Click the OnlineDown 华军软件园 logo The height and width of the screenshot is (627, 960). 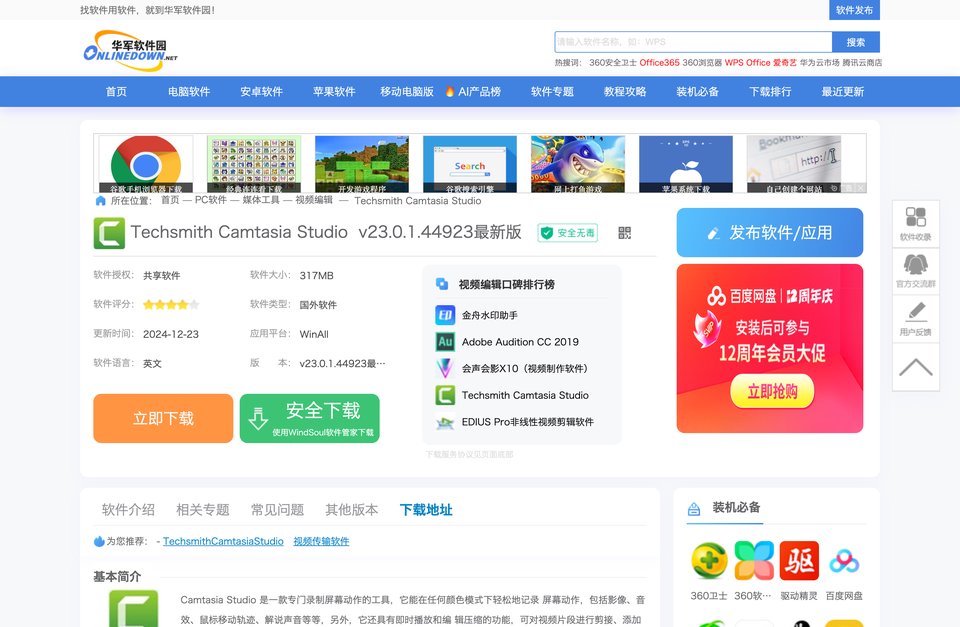[130, 51]
